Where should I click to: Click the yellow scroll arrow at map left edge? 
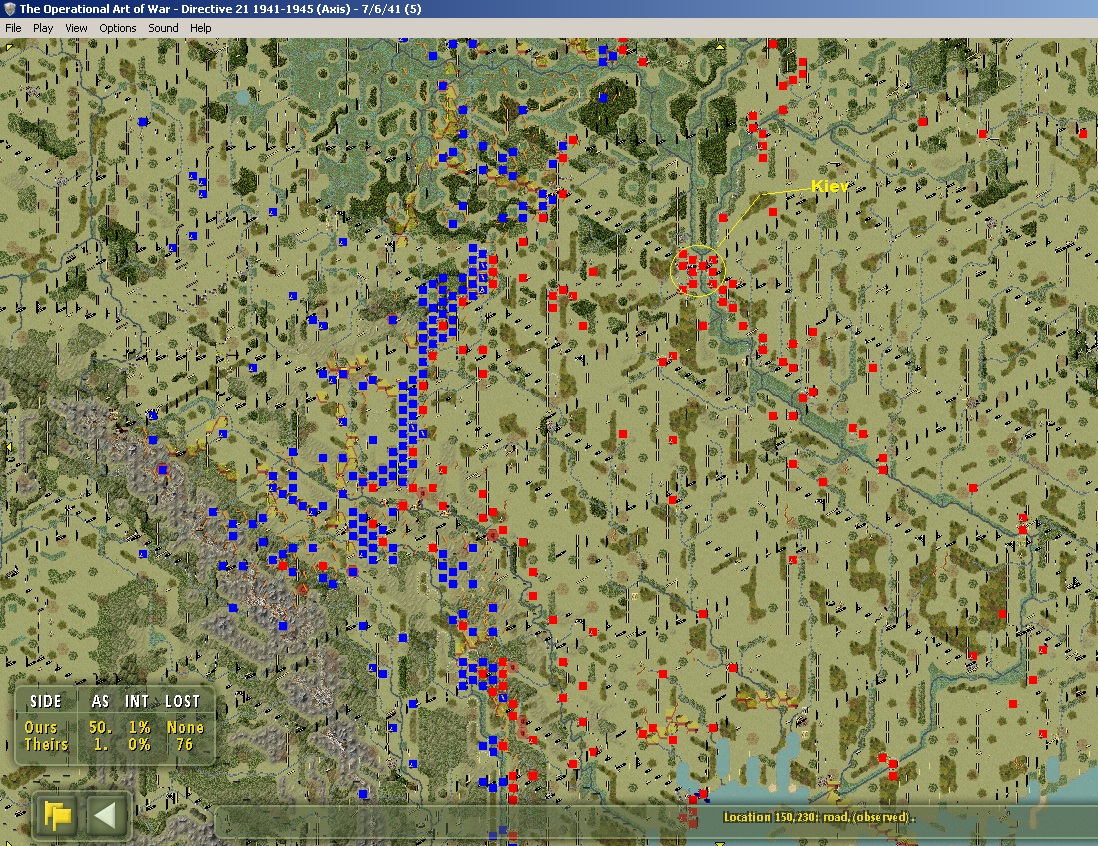[8, 446]
